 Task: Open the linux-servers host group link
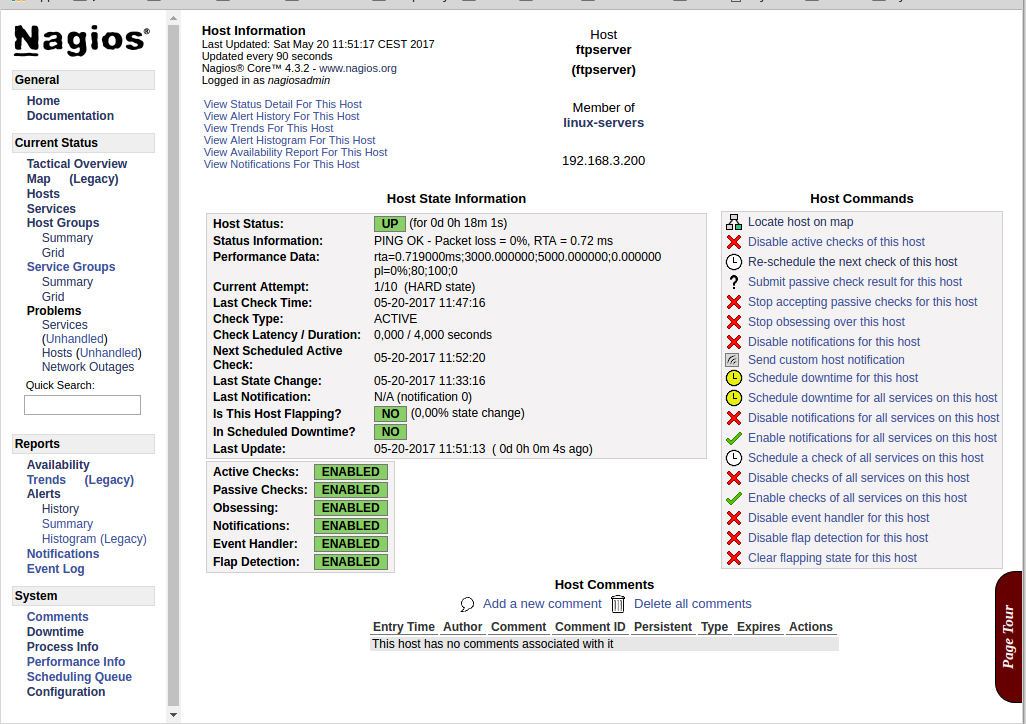pyautogui.click(x=603, y=122)
